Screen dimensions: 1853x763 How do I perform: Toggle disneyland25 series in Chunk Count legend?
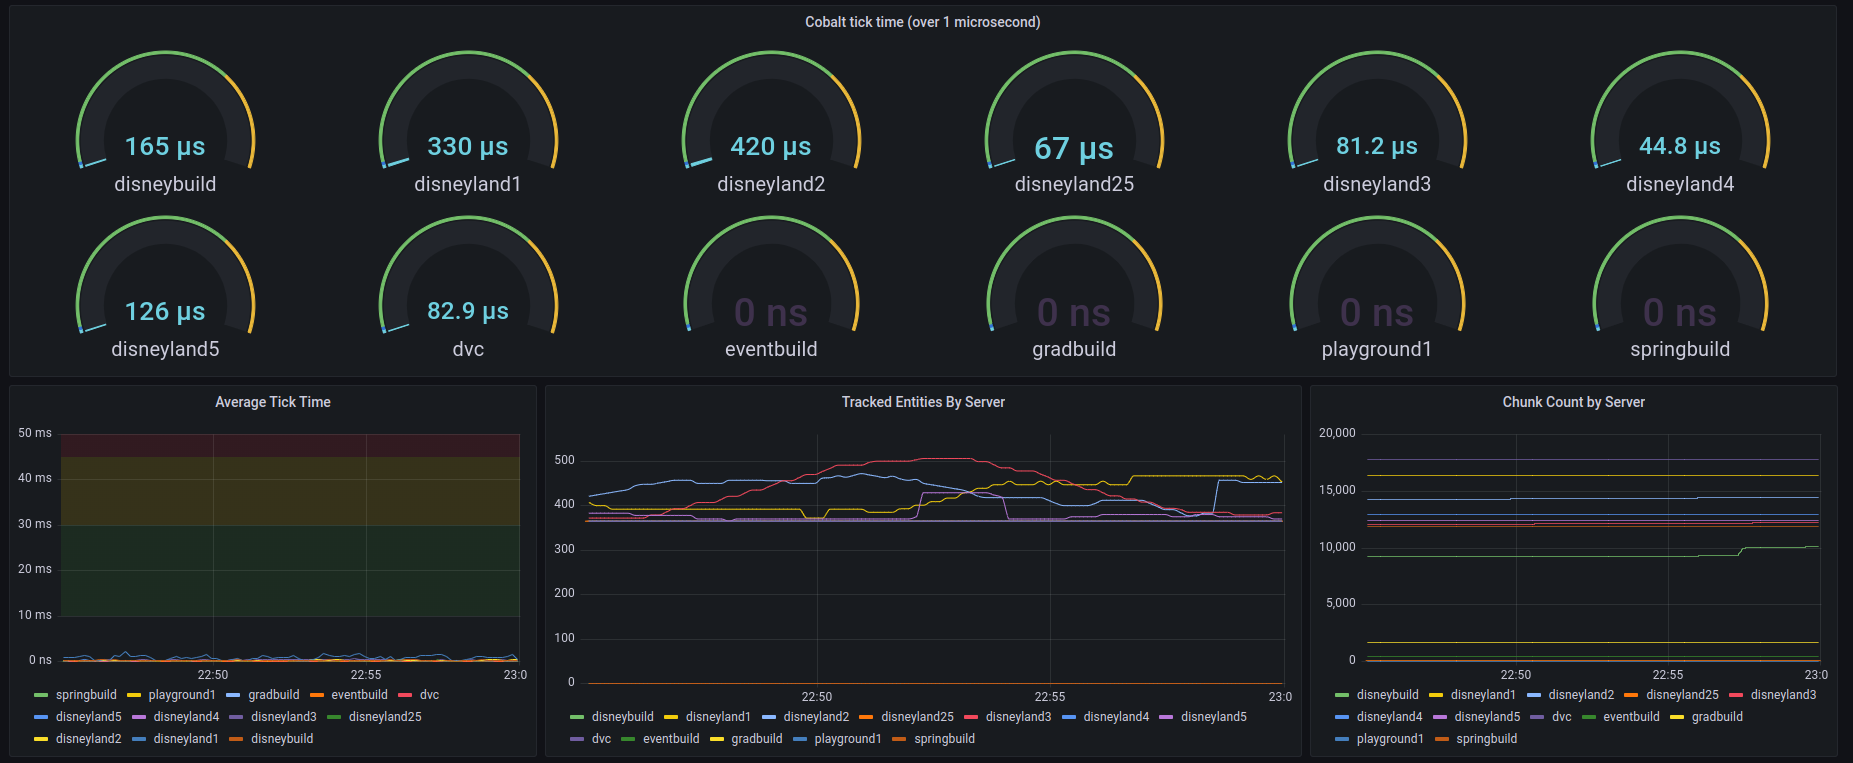tap(1682, 695)
